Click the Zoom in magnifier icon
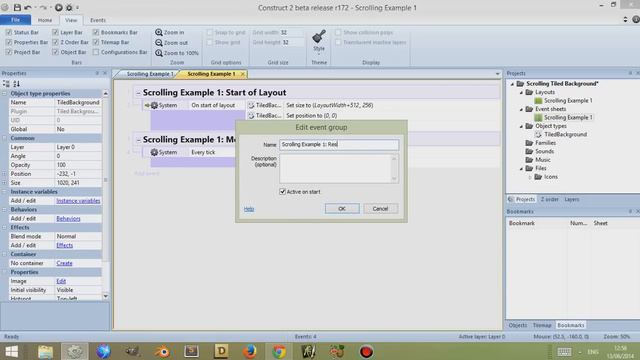The width and height of the screenshot is (640, 360). [159, 32]
